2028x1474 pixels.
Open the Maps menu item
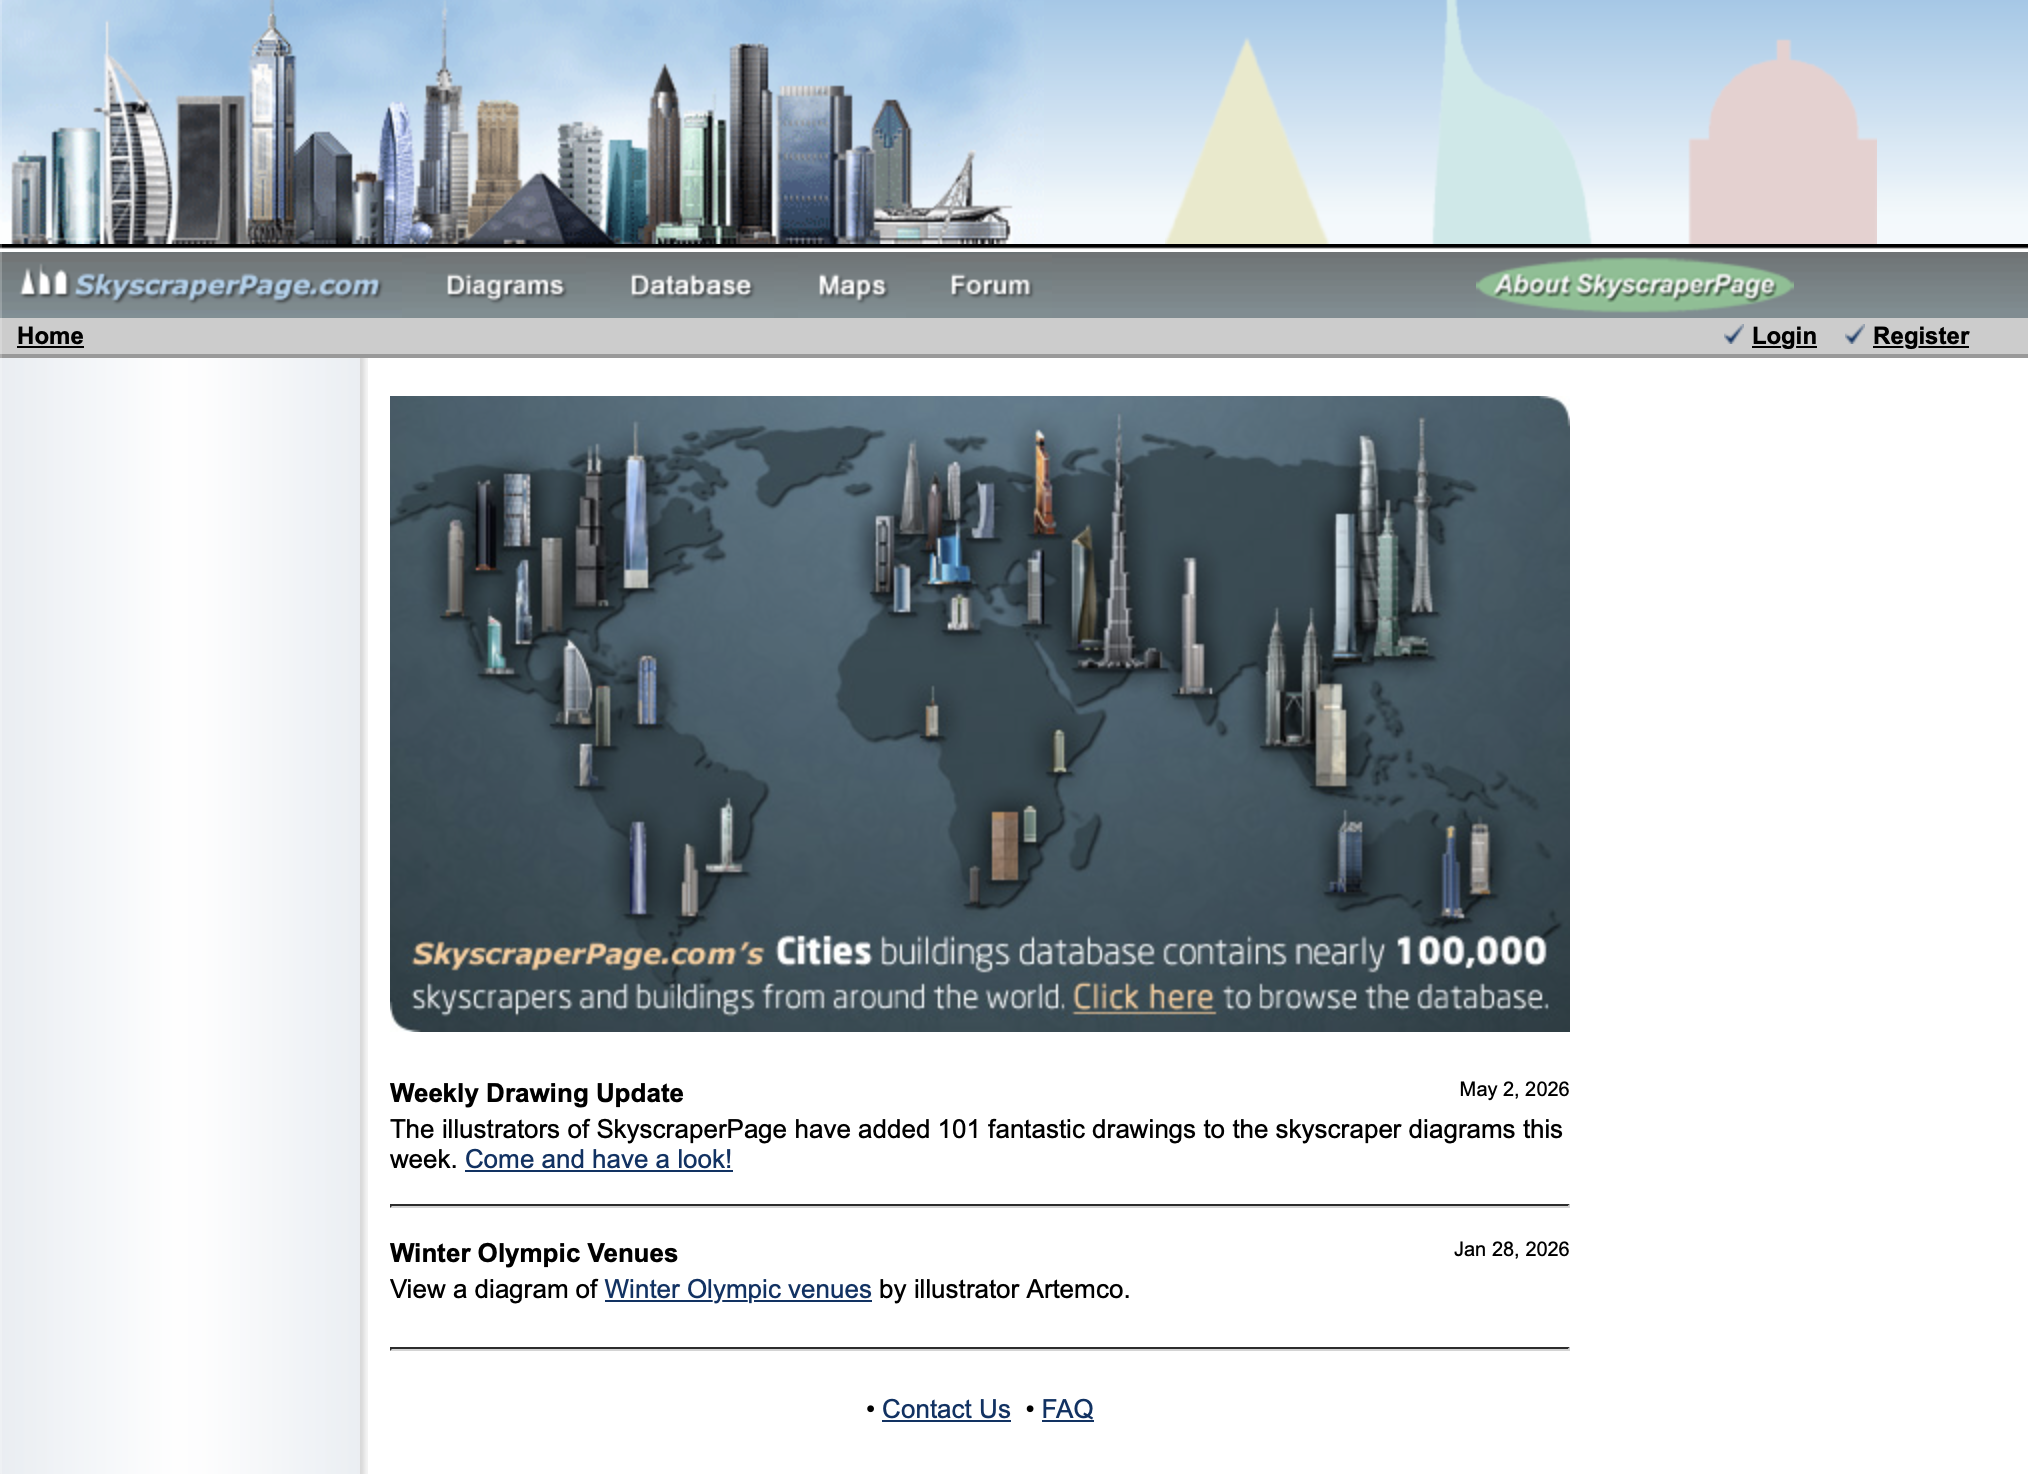click(x=852, y=285)
